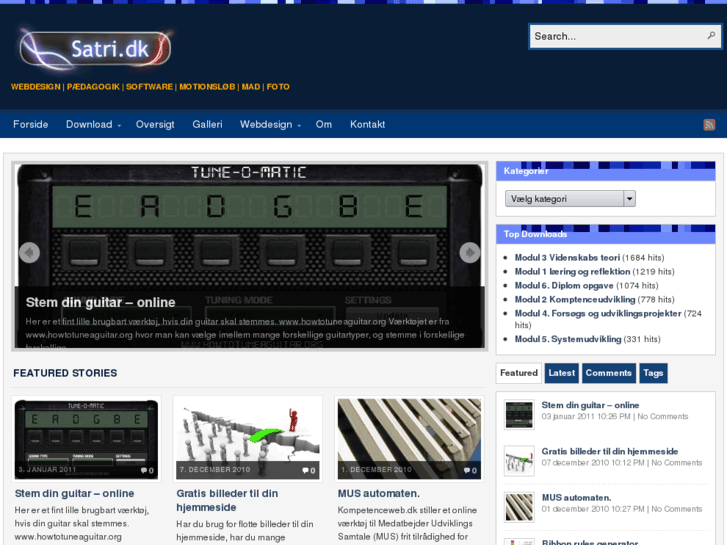Click the search magnifier icon

711,36
